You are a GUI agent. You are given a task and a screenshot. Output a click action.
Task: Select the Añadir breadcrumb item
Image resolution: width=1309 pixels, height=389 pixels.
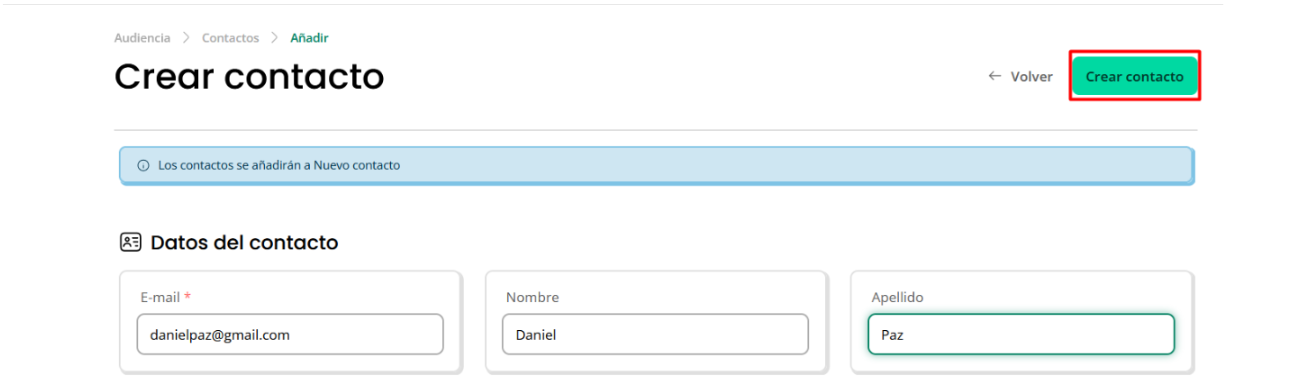310,38
